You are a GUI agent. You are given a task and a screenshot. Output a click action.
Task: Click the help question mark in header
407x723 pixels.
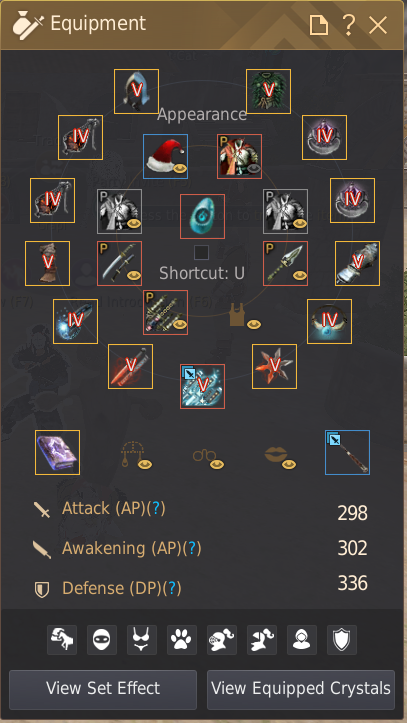coord(349,24)
